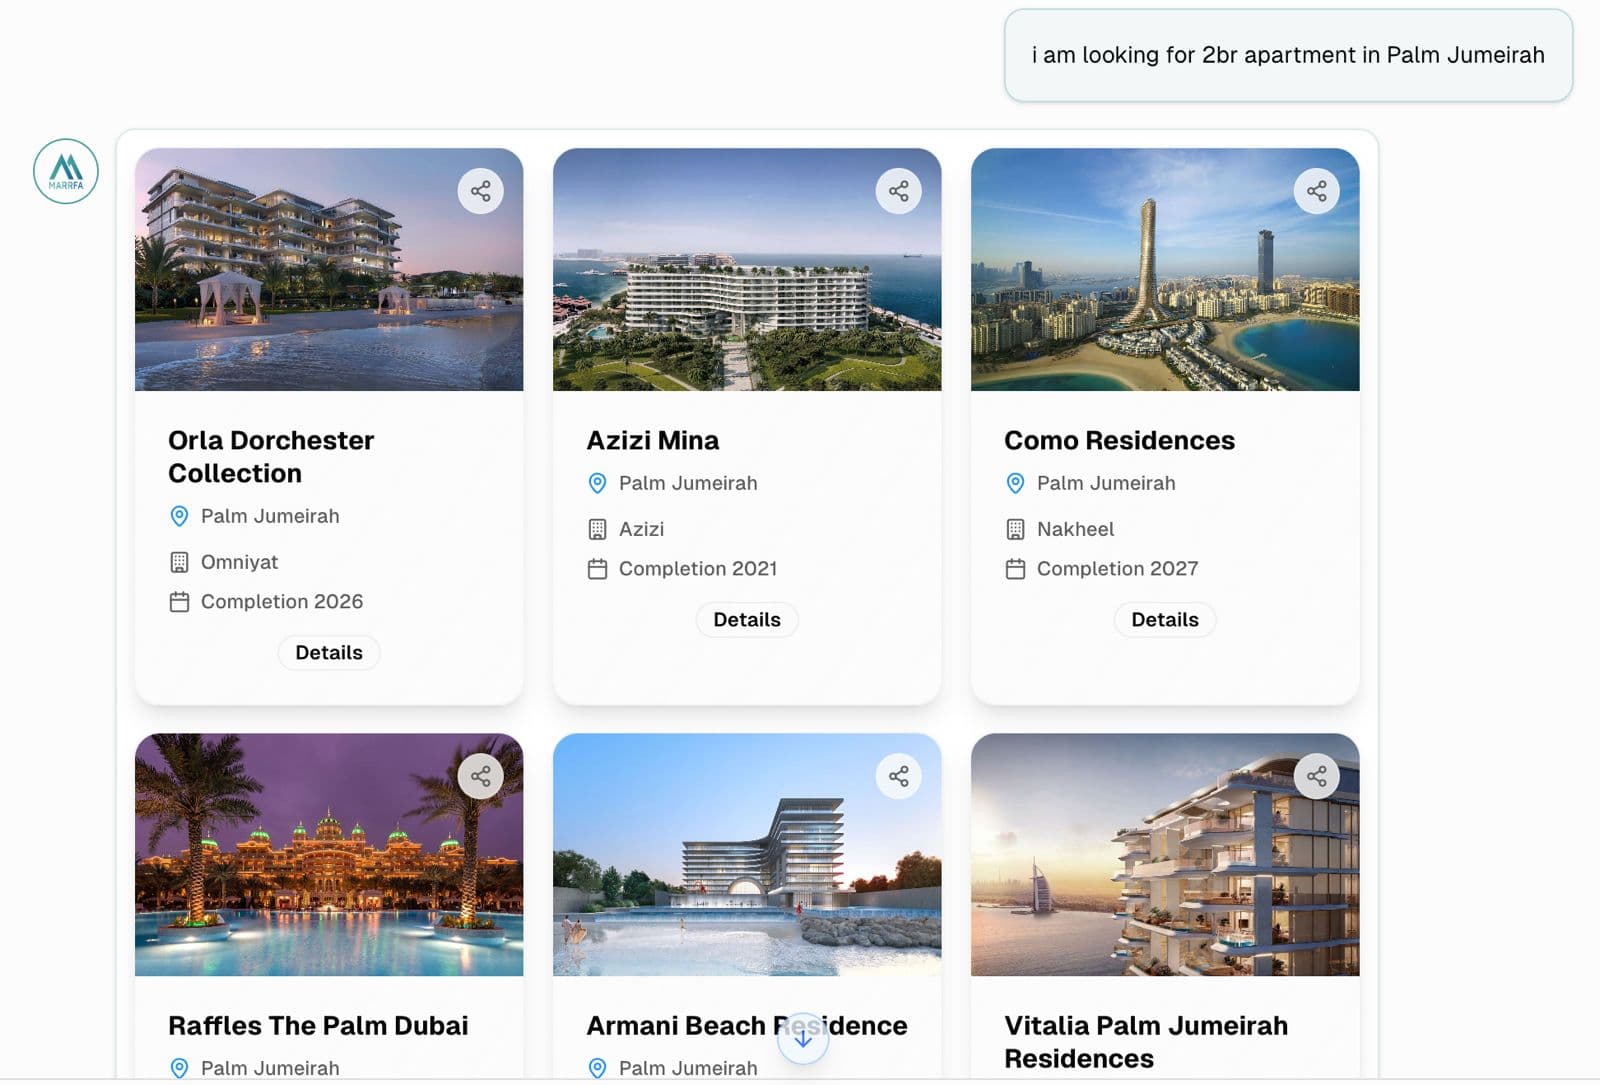Viewport: 1600px width, 1085px height.
Task: Click the share icon on Armani Beach Residence card
Action: tap(899, 776)
